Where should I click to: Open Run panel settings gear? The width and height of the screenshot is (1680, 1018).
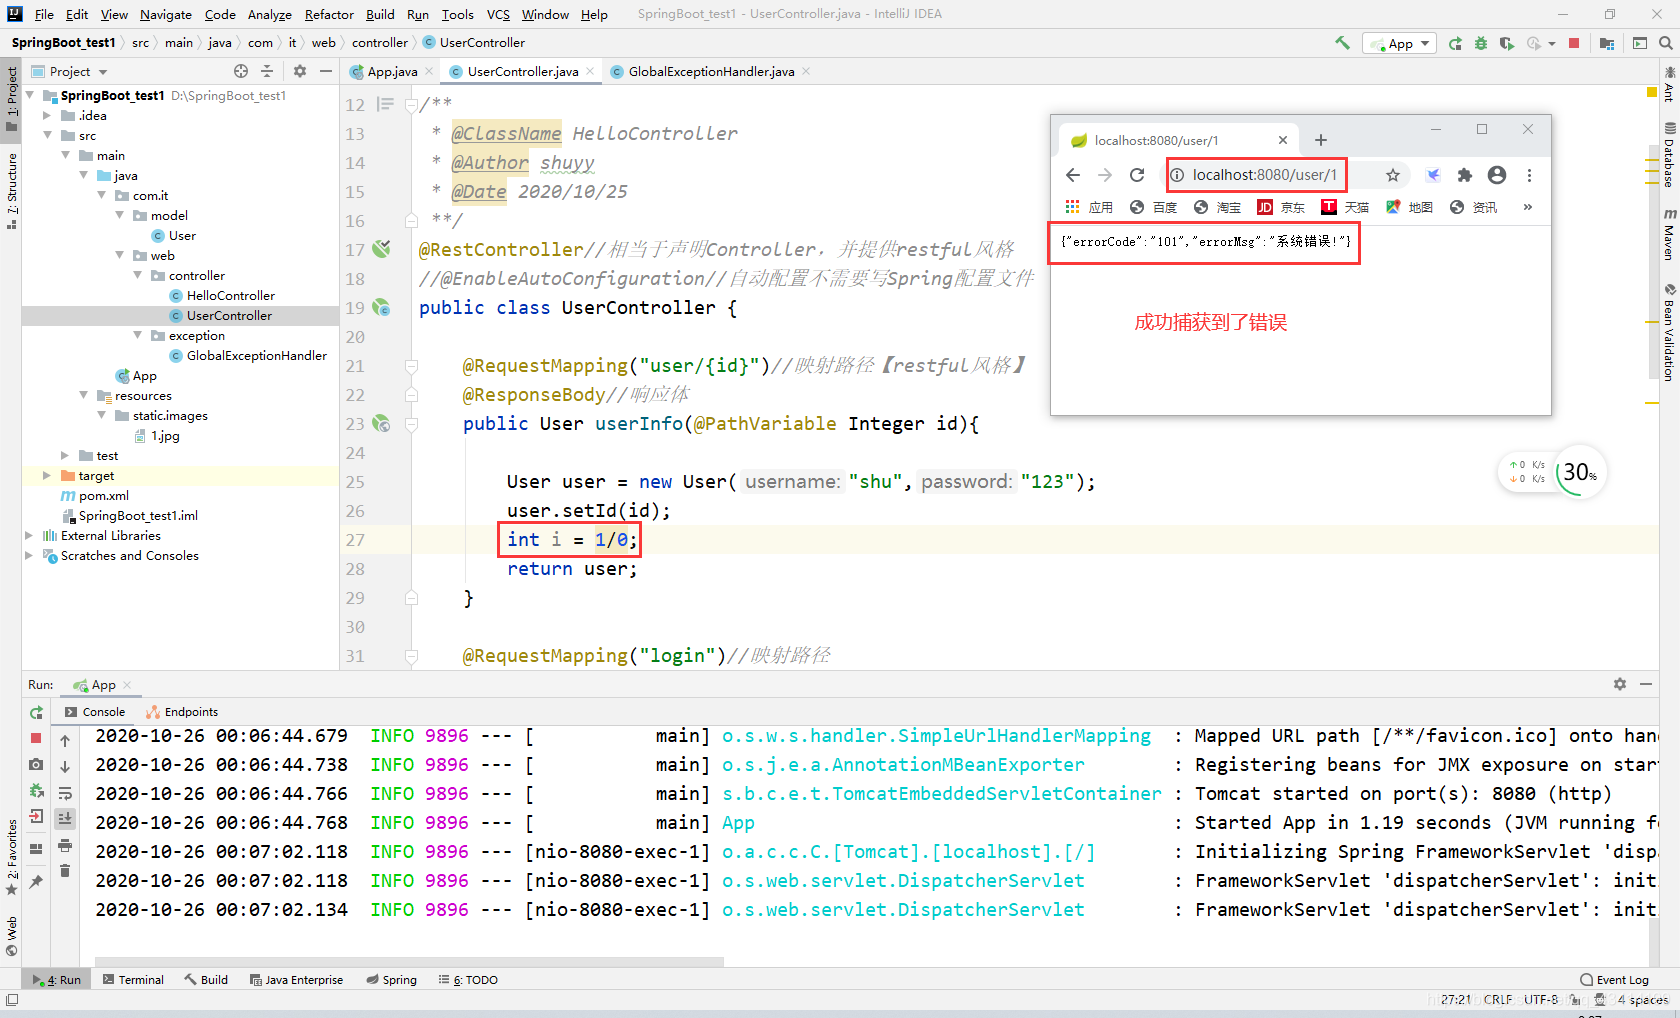click(x=1620, y=684)
